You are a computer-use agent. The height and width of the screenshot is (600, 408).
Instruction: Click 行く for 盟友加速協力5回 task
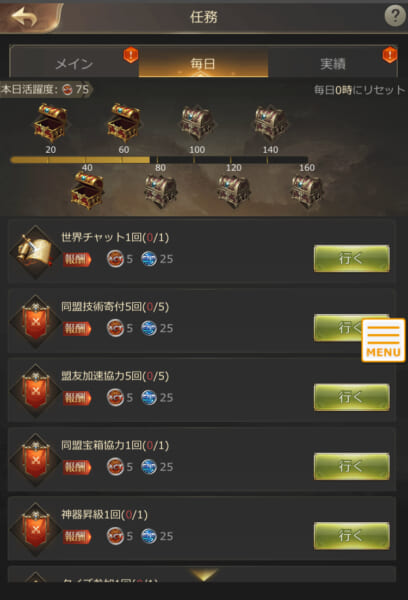click(x=352, y=397)
